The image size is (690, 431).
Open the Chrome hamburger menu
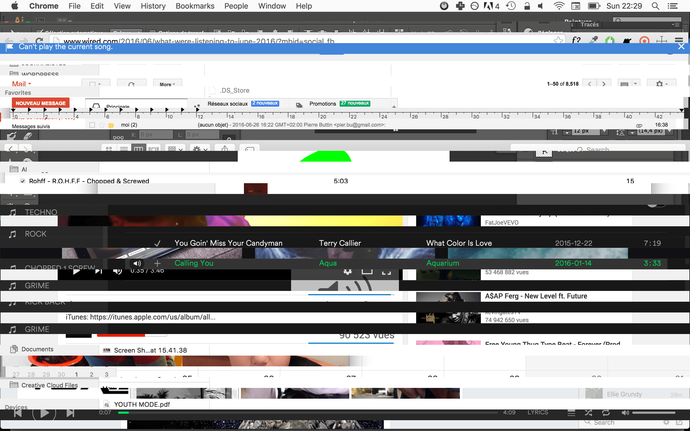[679, 41]
